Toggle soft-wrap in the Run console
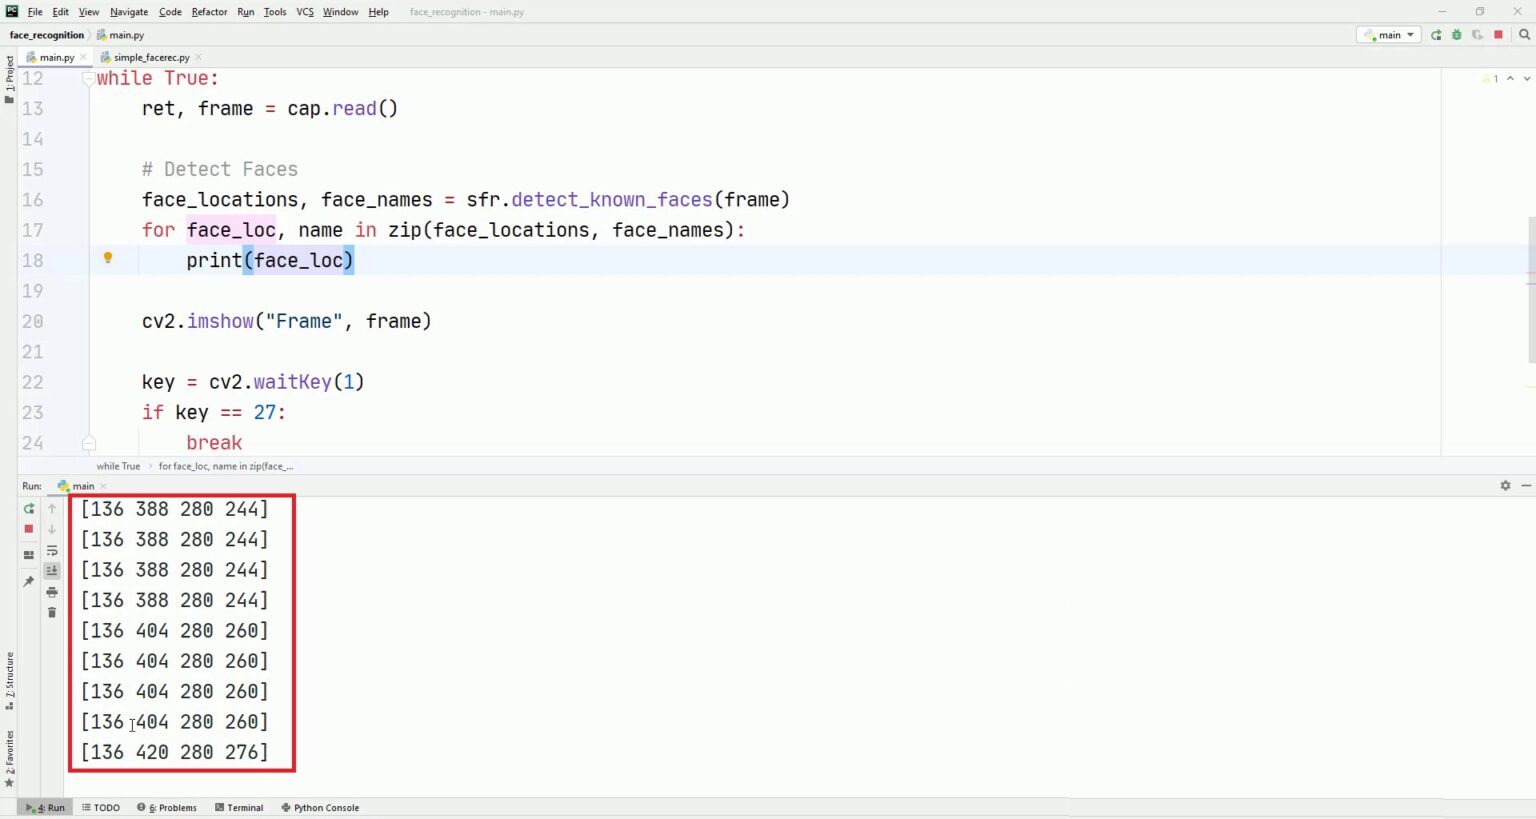Screen dimensions: 1536x819 click(52, 551)
